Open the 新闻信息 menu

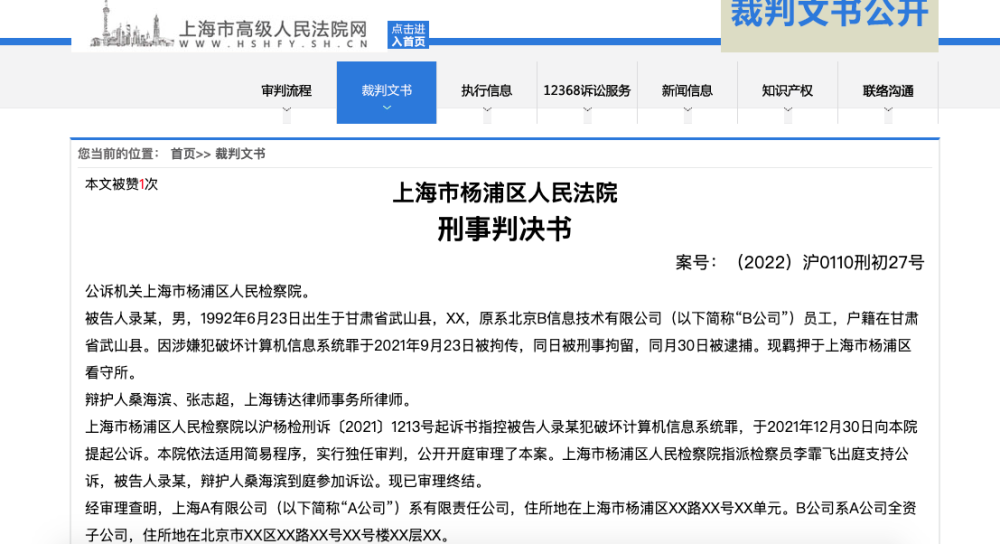tap(687, 91)
